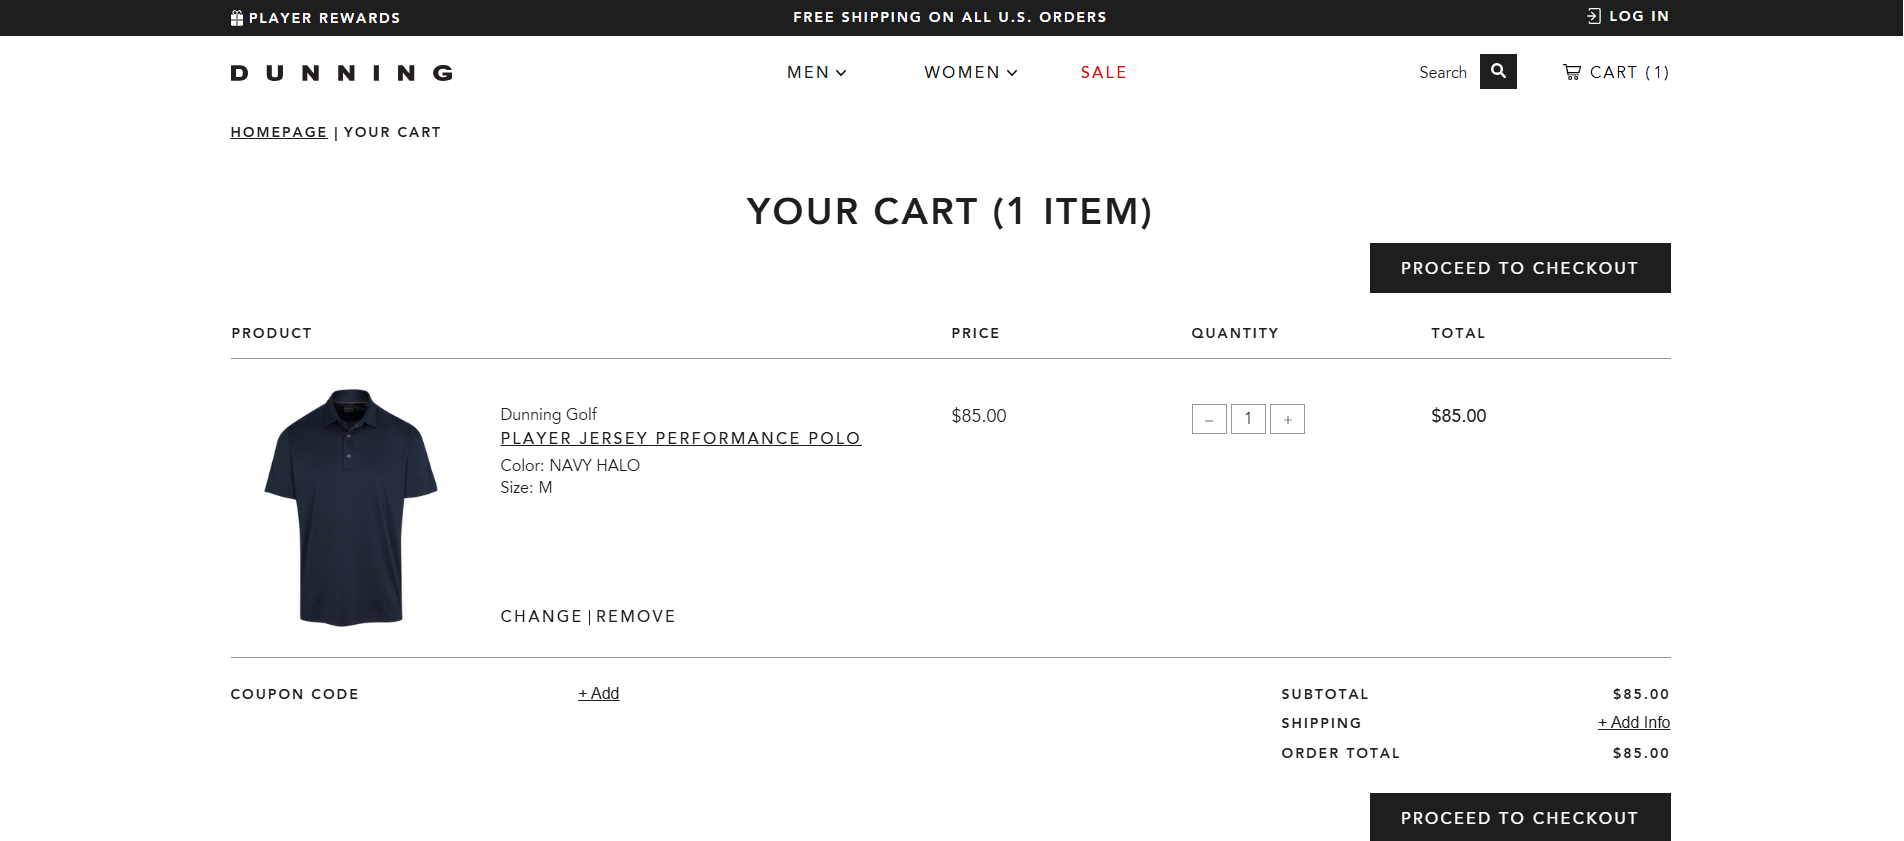Click the navy polo product thumbnail
The image size is (1904, 841).
351,507
